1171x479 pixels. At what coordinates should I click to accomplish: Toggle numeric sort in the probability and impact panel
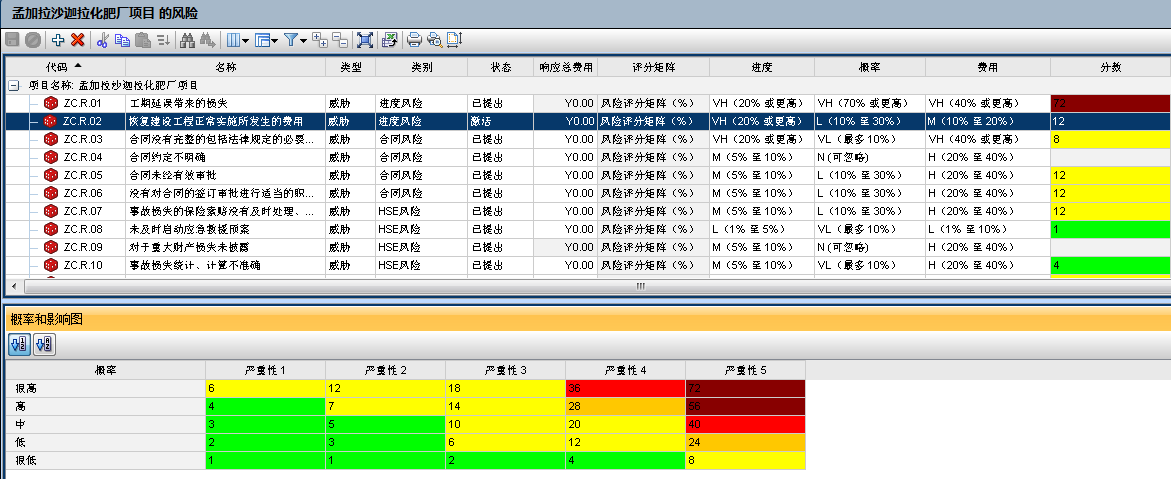(x=19, y=344)
